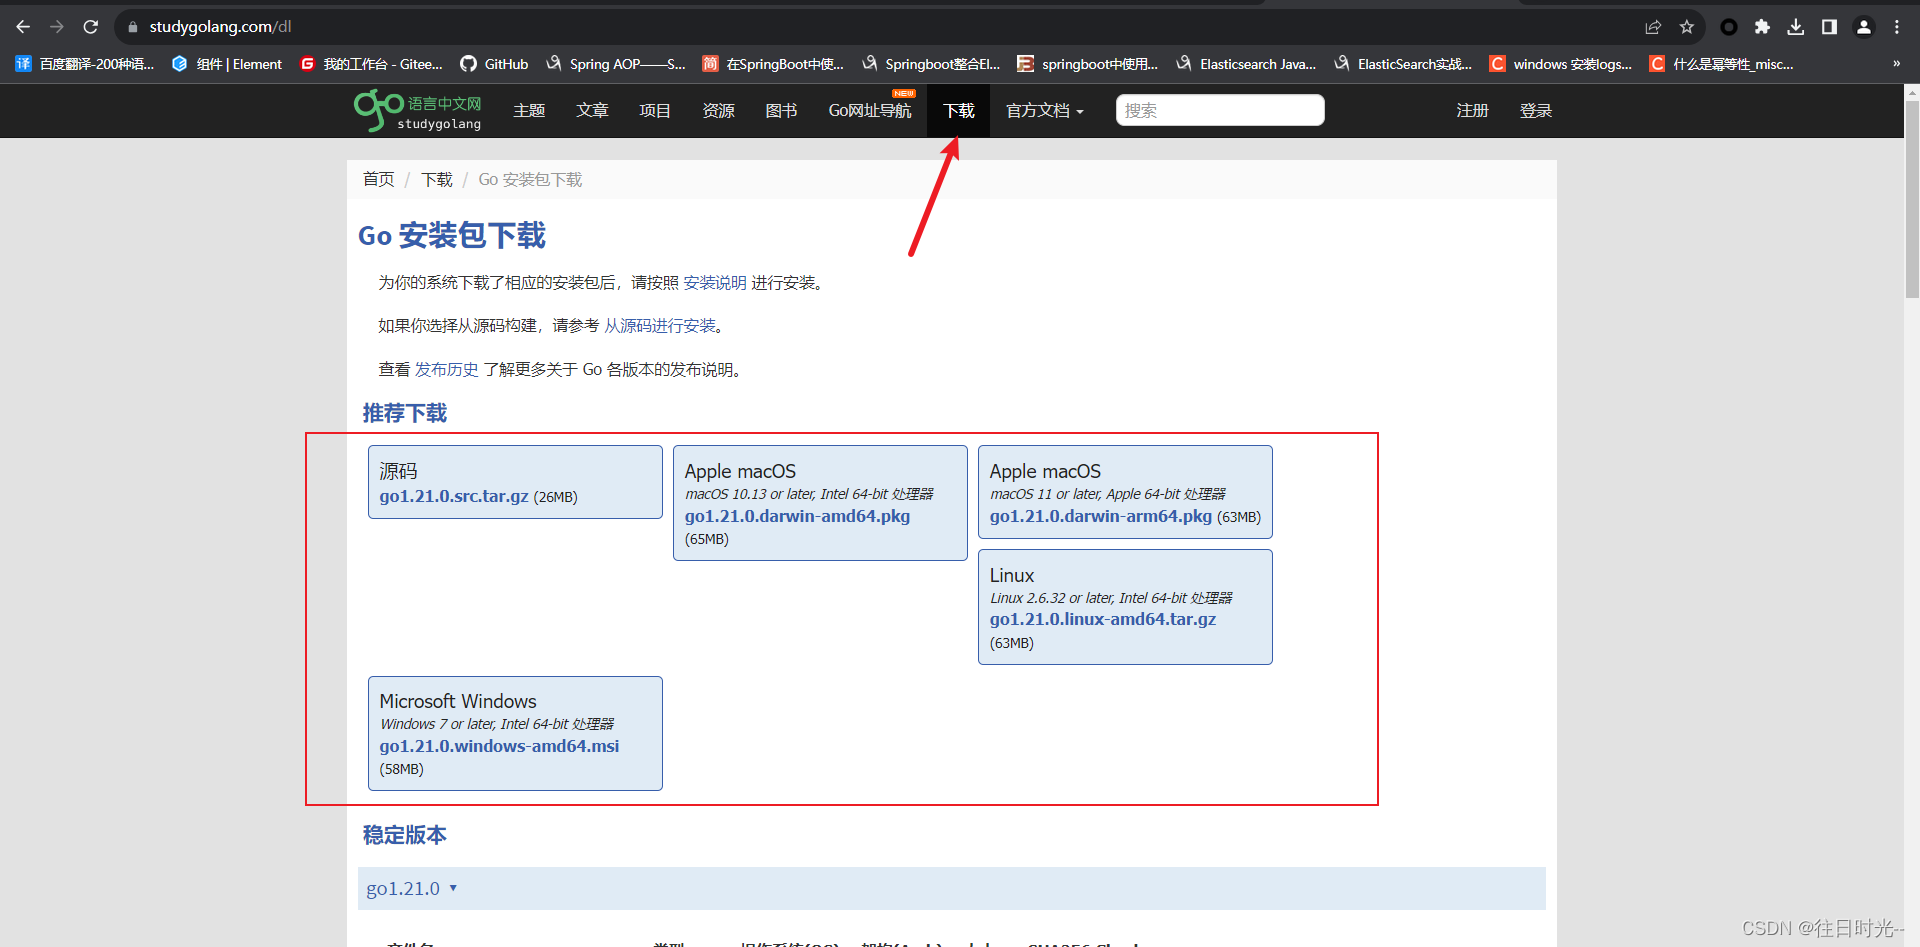Click the 稳定版本 section heading

click(405, 835)
